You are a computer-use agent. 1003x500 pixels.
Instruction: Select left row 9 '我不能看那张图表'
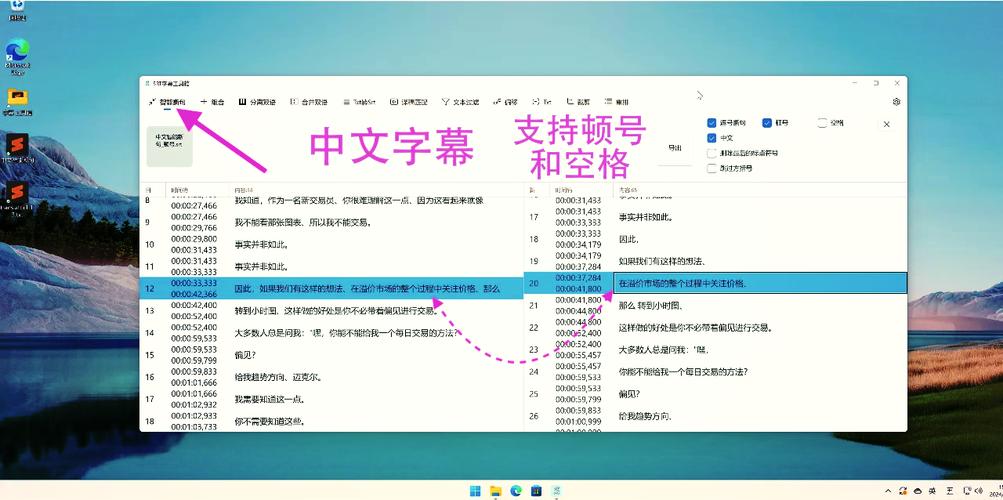[331, 222]
